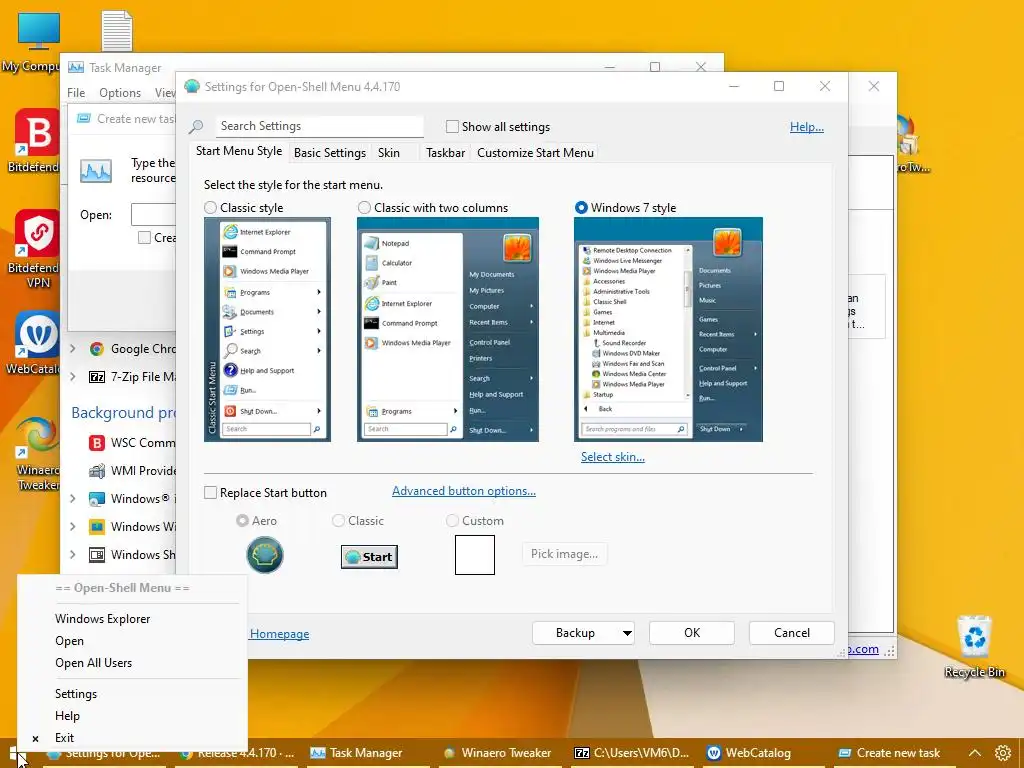
Task: Open the taskbar settings gear icon
Action: [x=1002, y=753]
